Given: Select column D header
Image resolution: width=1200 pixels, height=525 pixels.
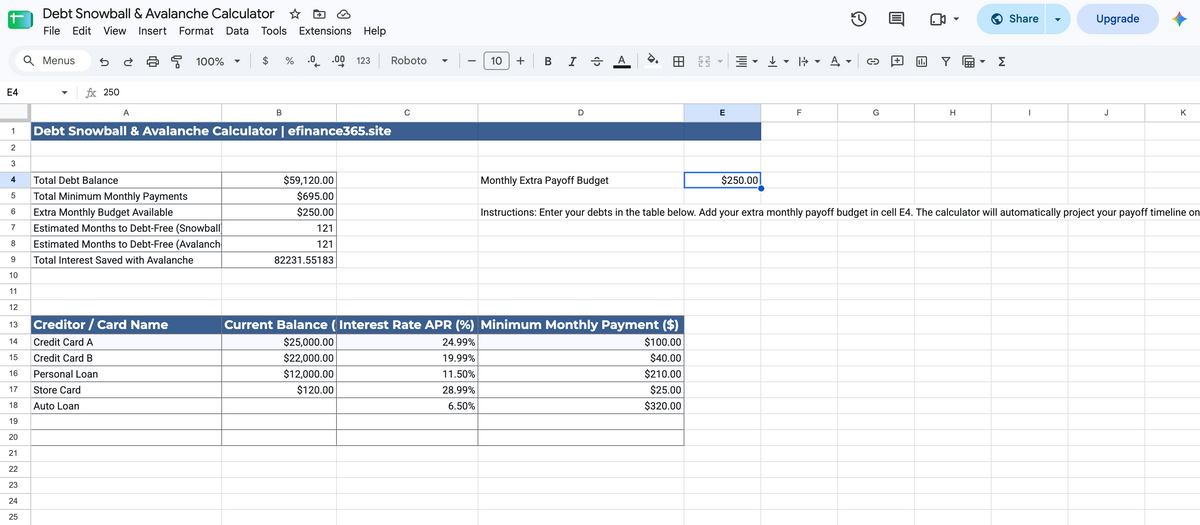Looking at the screenshot, I should 581,113.
